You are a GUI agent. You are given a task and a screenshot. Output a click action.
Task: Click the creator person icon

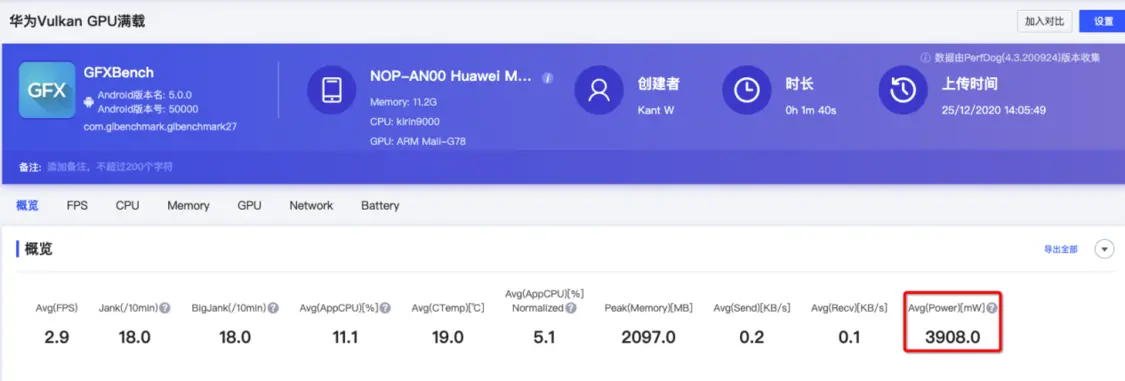tap(599, 90)
